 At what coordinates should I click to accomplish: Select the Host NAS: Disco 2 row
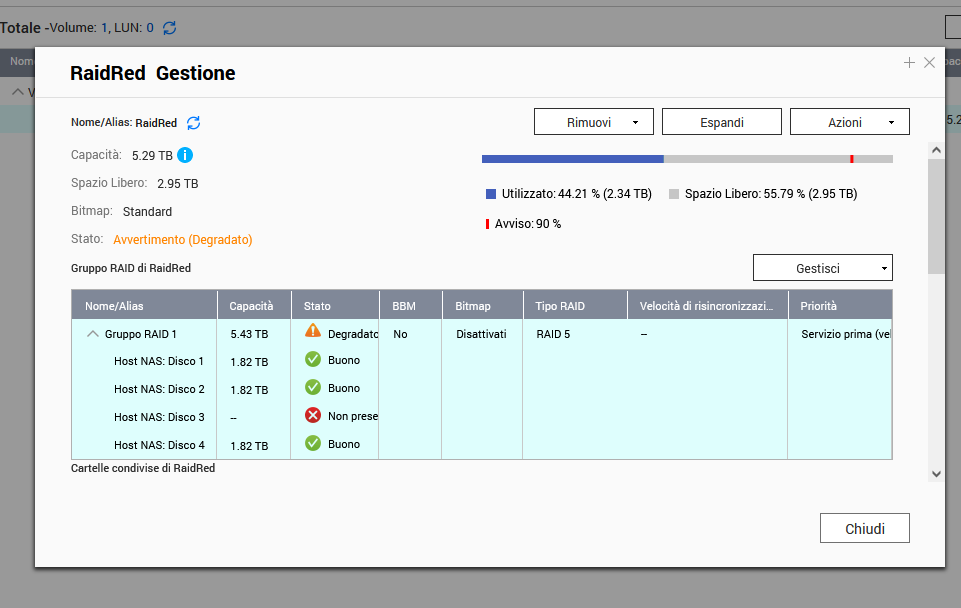click(159, 389)
